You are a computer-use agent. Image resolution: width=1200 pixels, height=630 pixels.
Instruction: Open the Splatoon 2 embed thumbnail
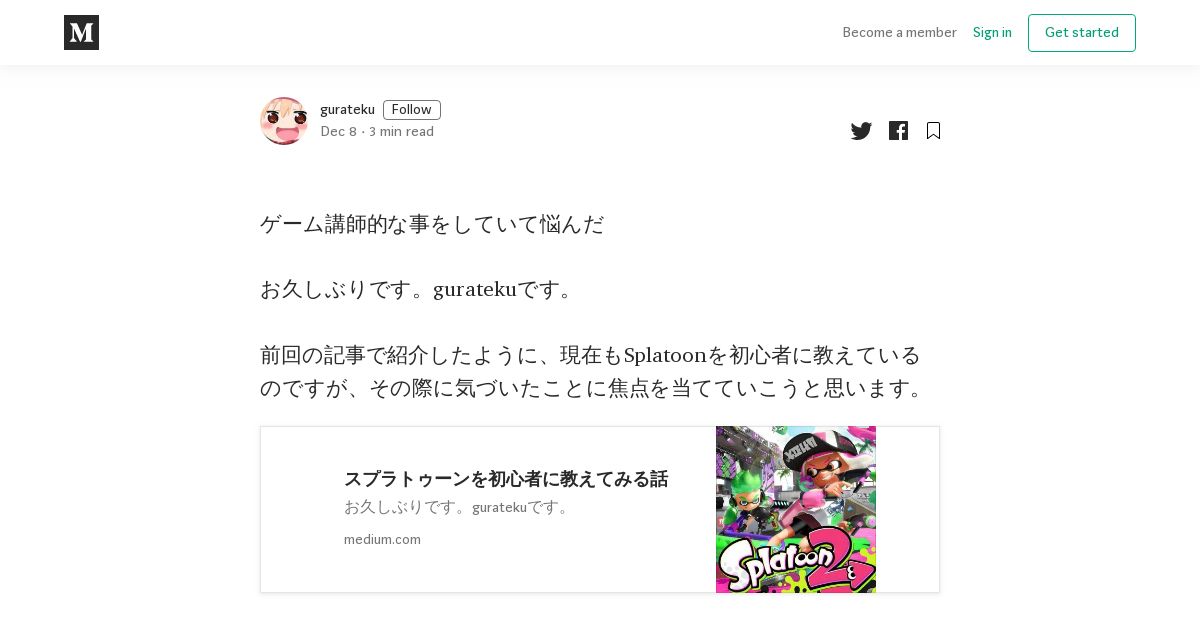point(796,510)
